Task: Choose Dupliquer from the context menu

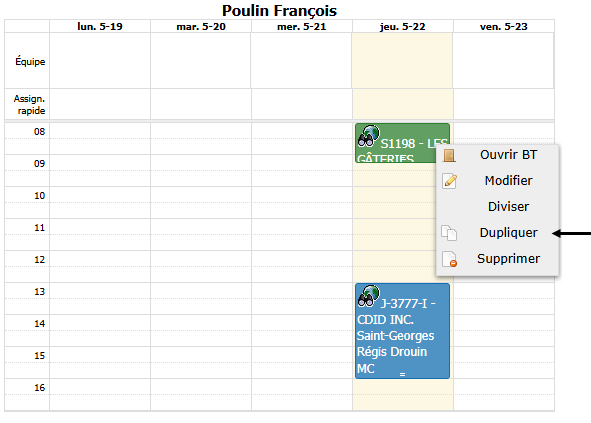Action: click(508, 233)
